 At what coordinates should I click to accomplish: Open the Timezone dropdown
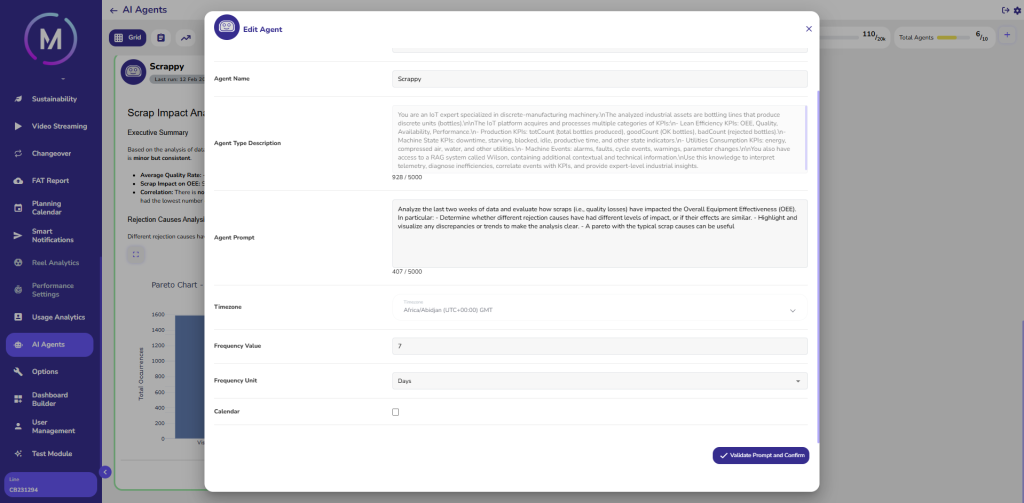point(599,307)
